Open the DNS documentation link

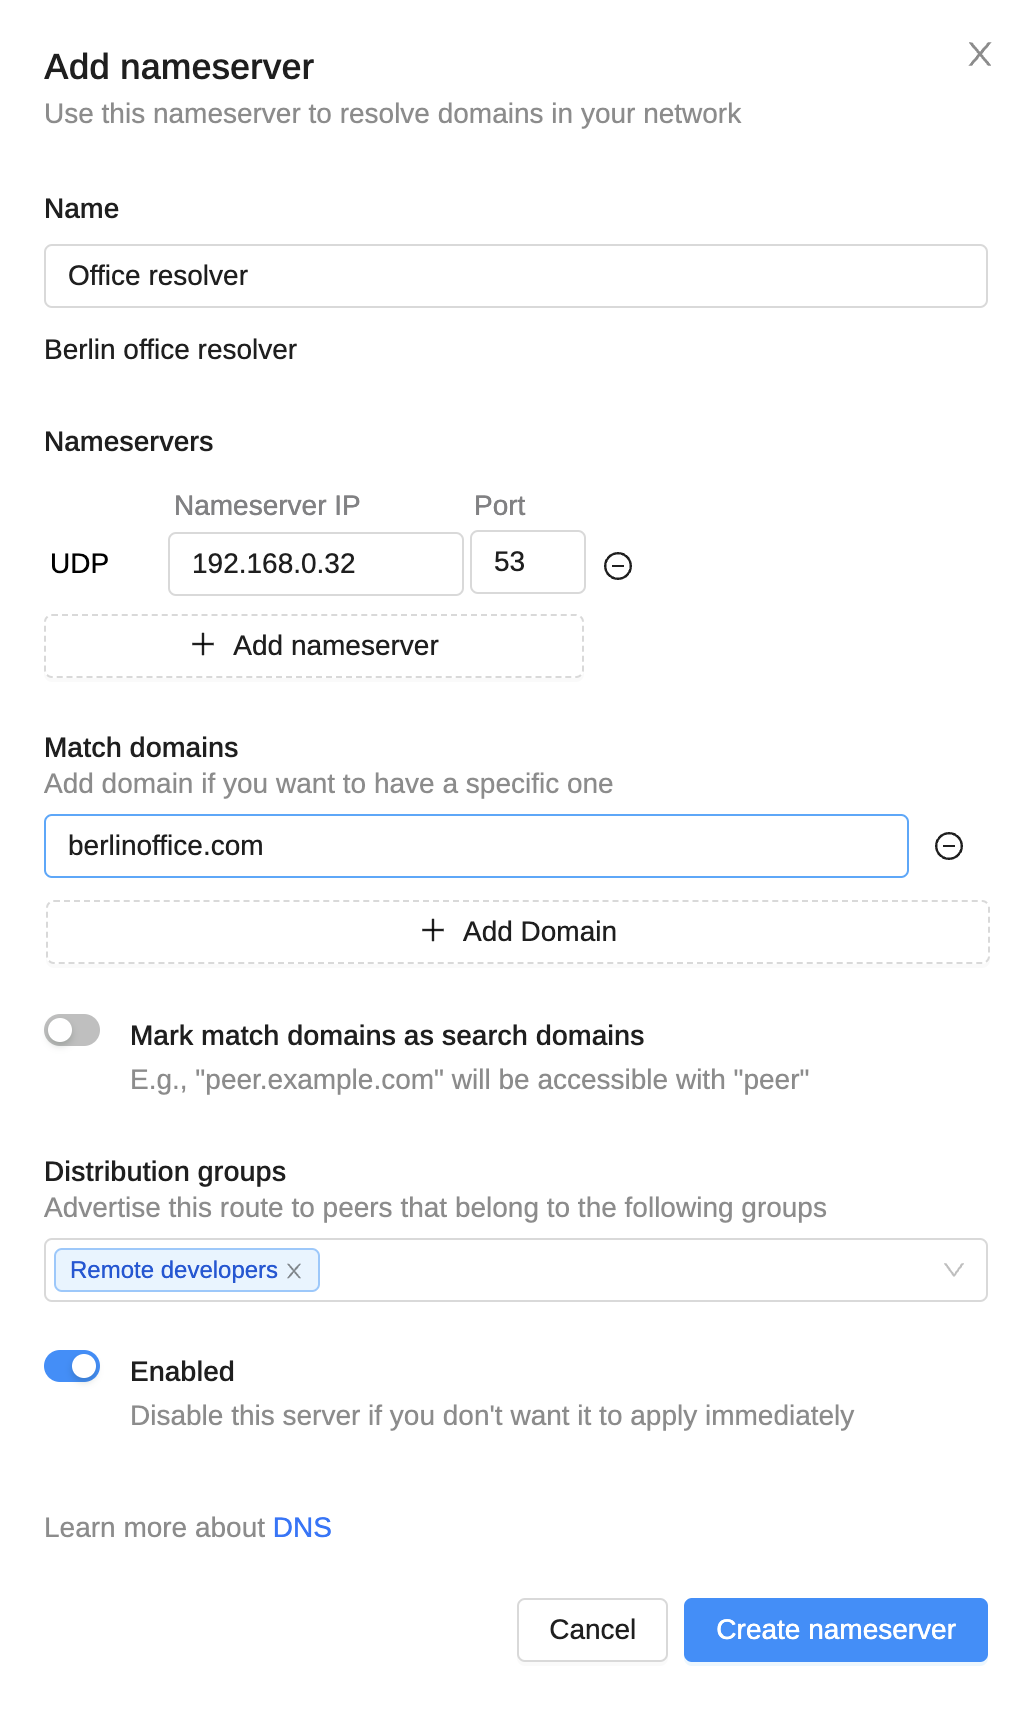pos(302,1528)
